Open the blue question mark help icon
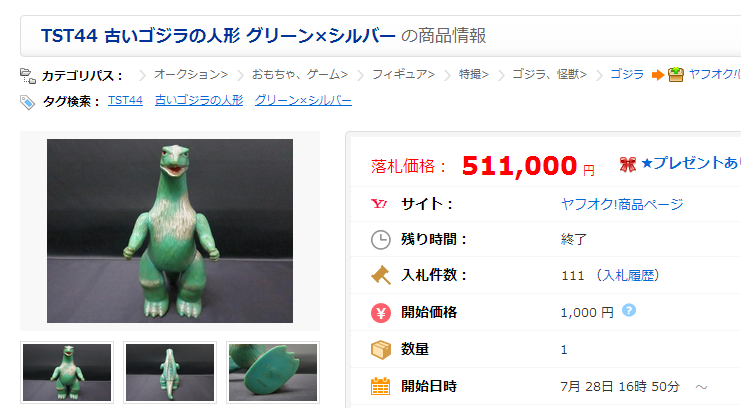This screenshot has width=741, height=408. [x=629, y=311]
